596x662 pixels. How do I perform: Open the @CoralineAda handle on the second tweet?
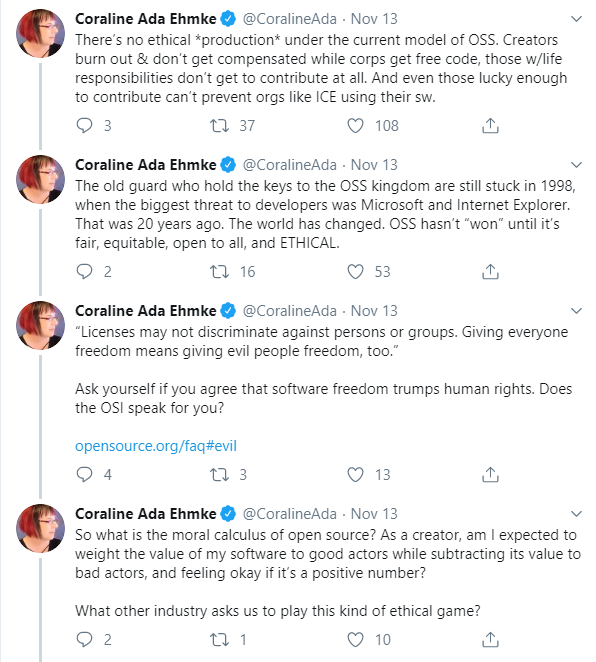[290, 165]
